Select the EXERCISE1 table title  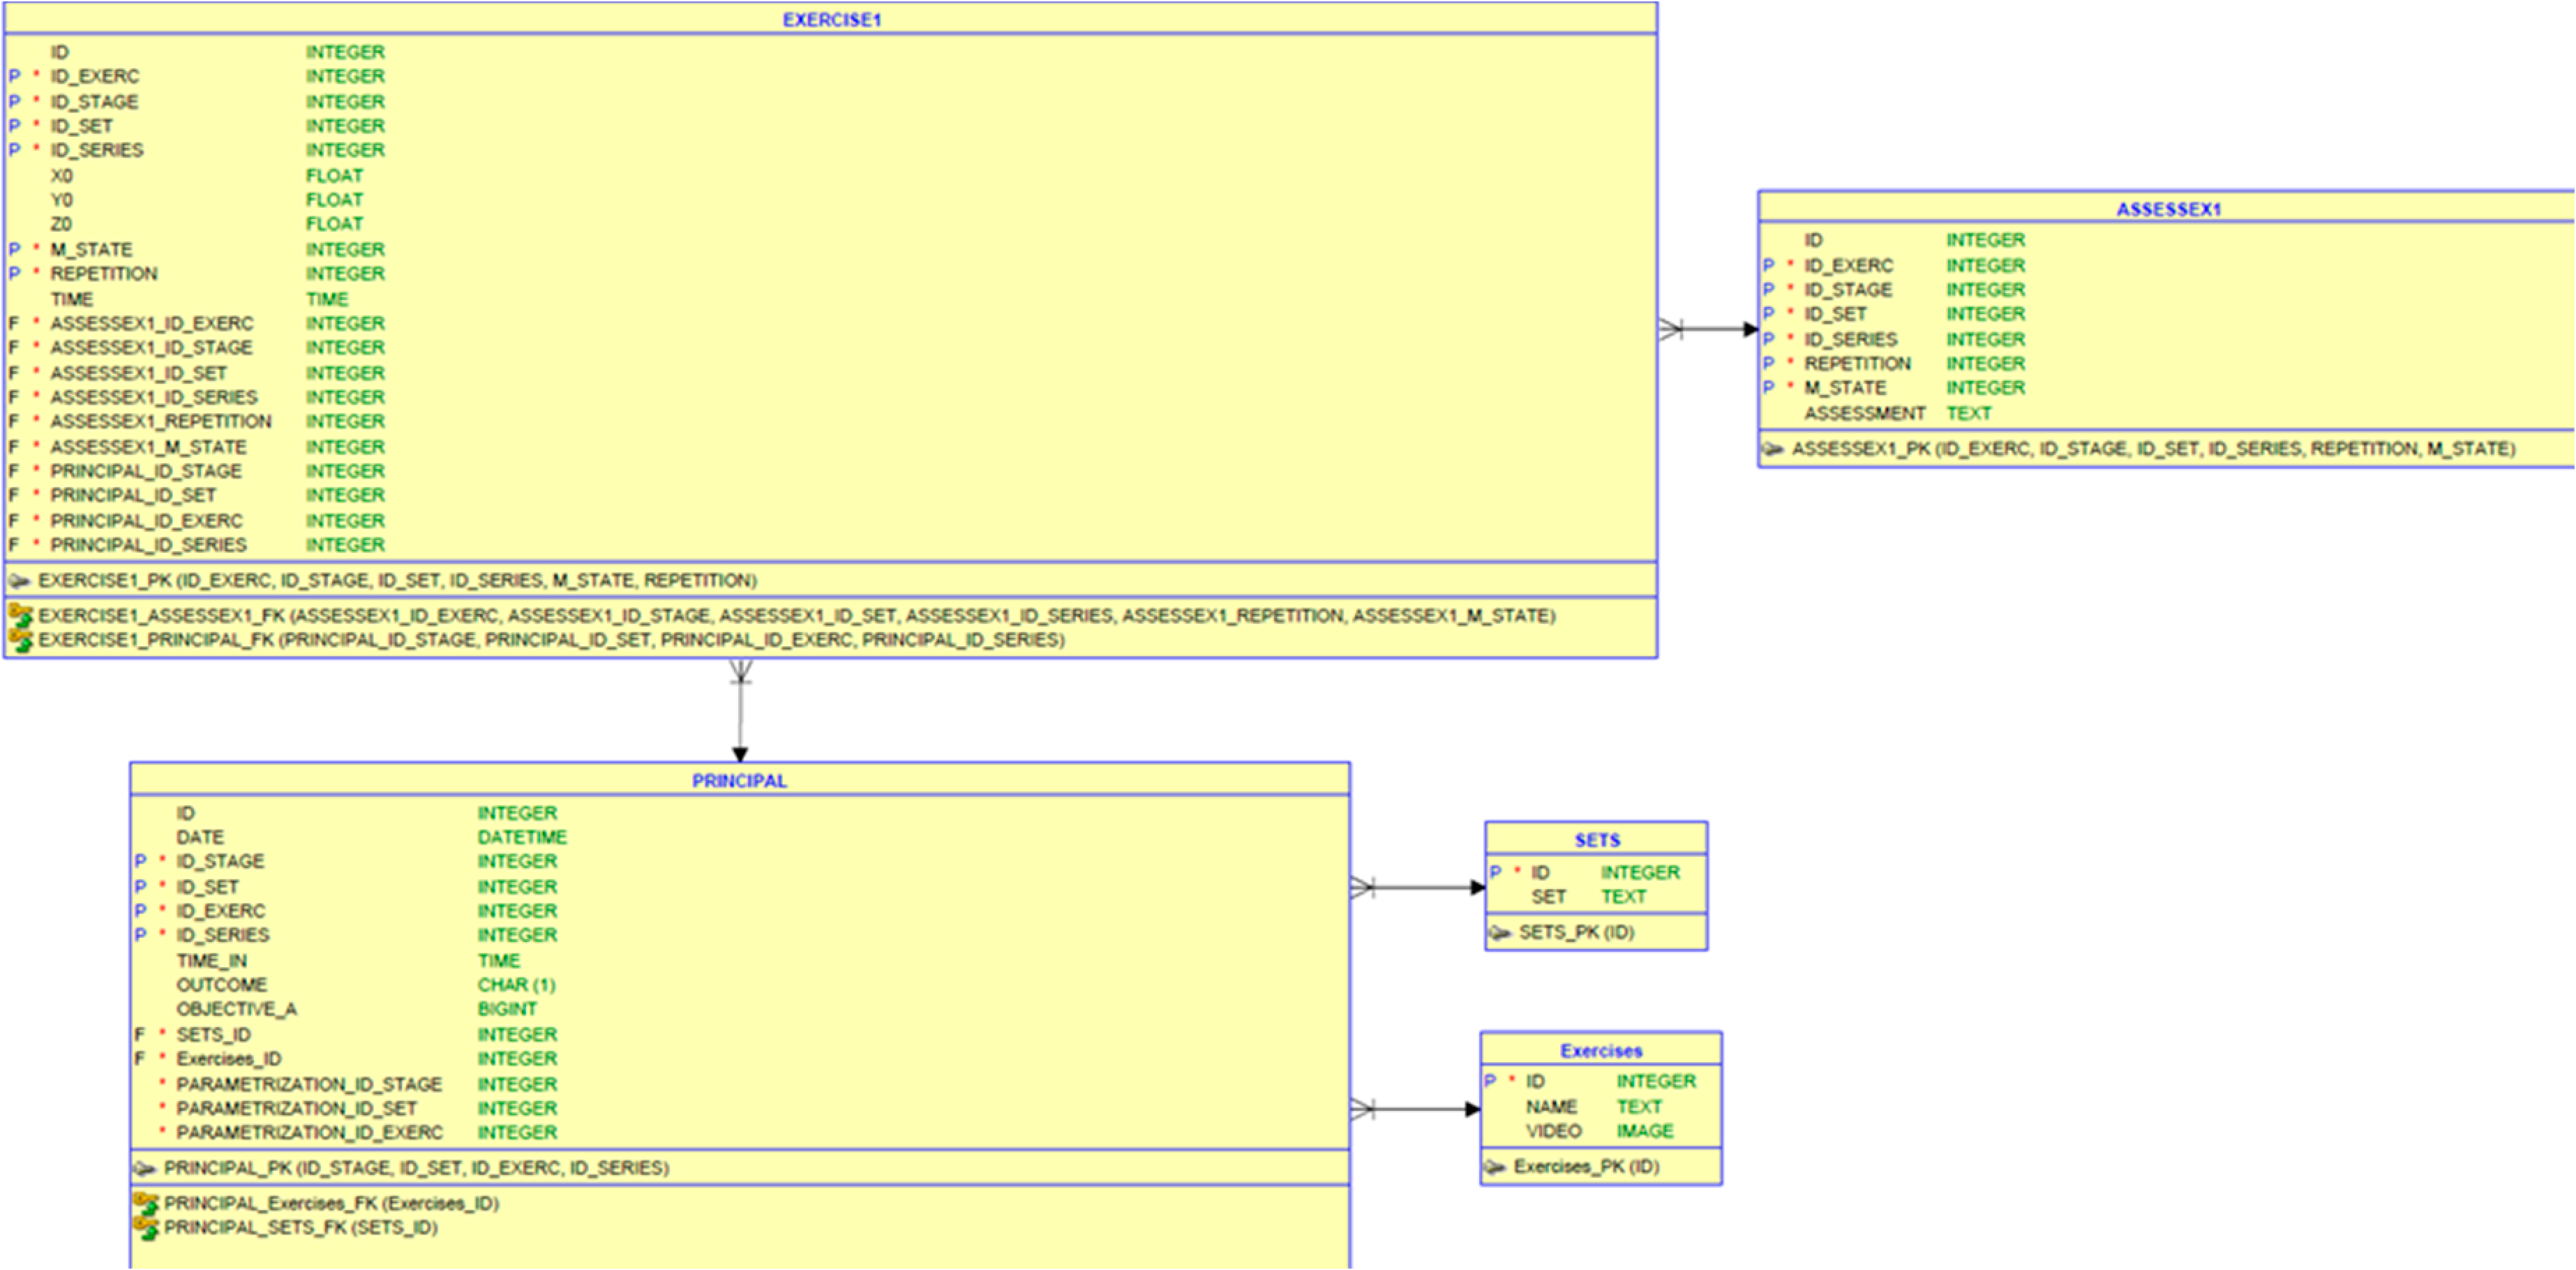[831, 20]
